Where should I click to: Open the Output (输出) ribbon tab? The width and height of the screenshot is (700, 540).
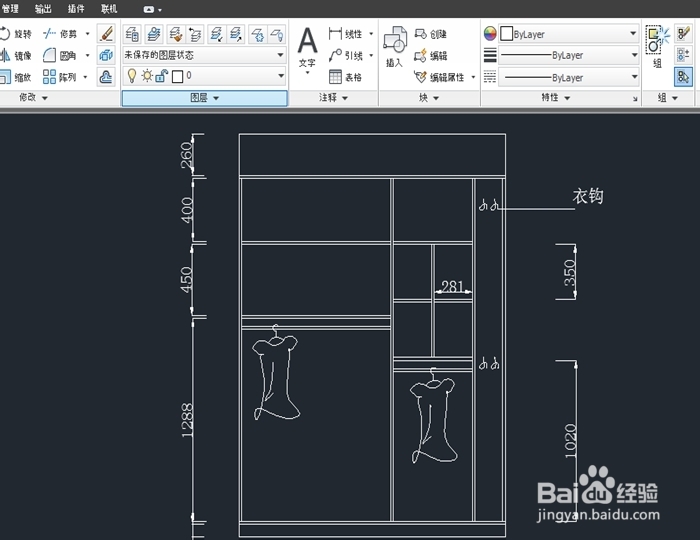click(43, 8)
